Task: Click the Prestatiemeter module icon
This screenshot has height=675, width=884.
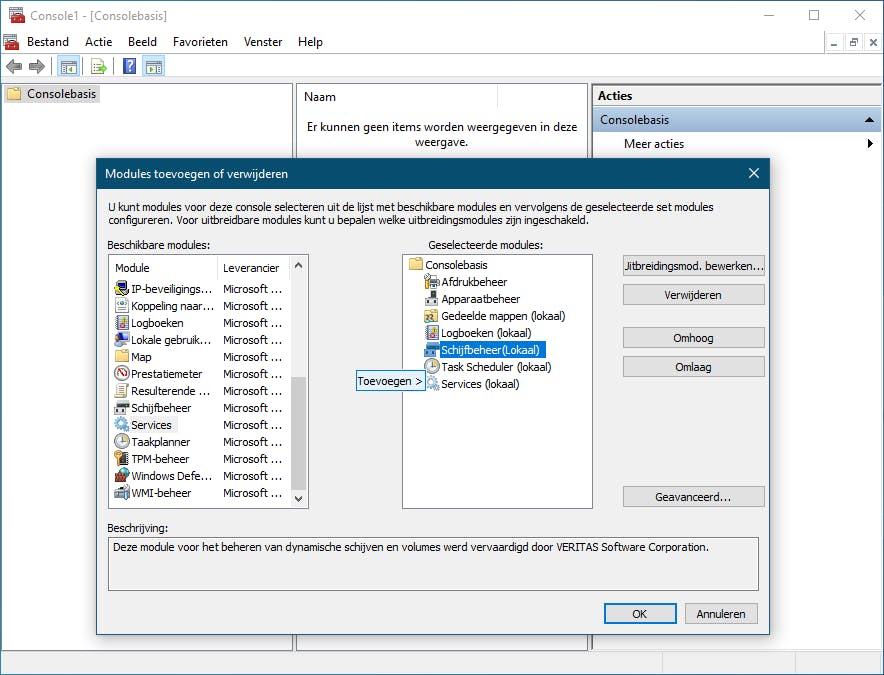Action: [122, 374]
